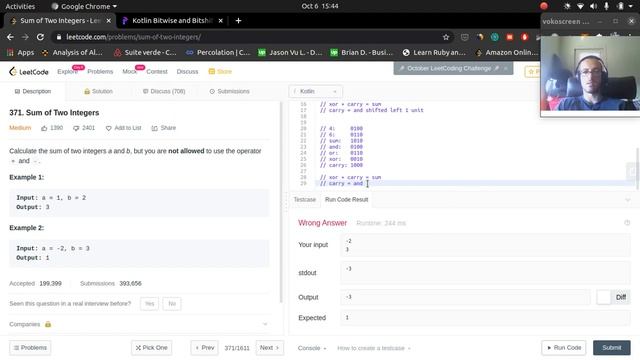Switch to the Description tab
640x360 pixels.
point(33,91)
